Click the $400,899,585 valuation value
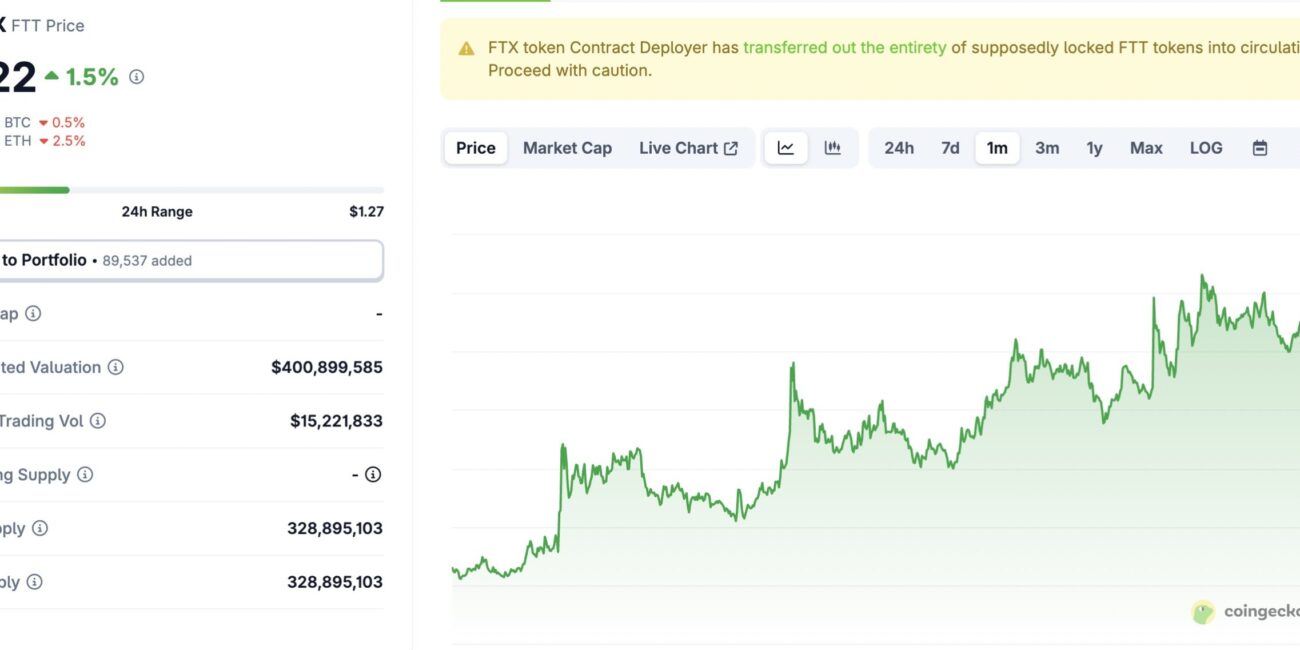Image resolution: width=1300 pixels, height=650 pixels. [x=327, y=368]
